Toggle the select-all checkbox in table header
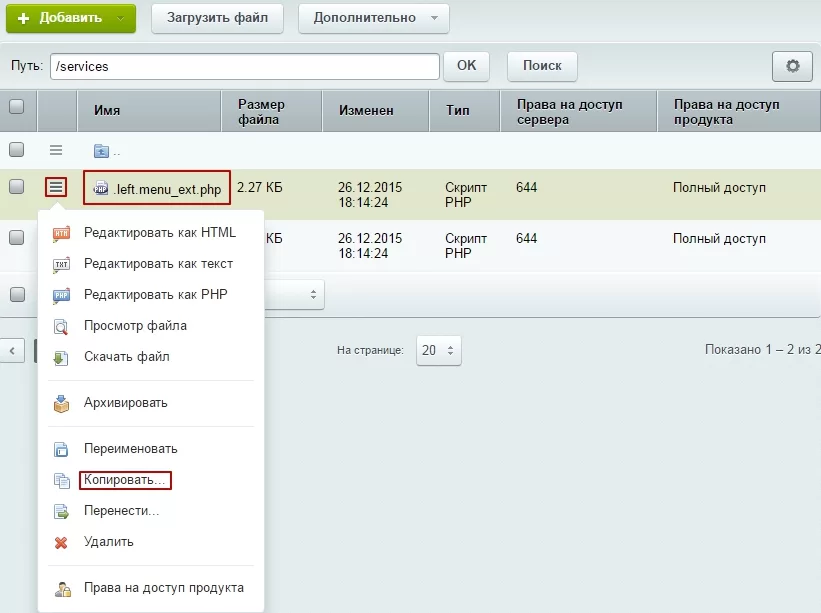Viewport: 821px width, 613px height. 17,106
